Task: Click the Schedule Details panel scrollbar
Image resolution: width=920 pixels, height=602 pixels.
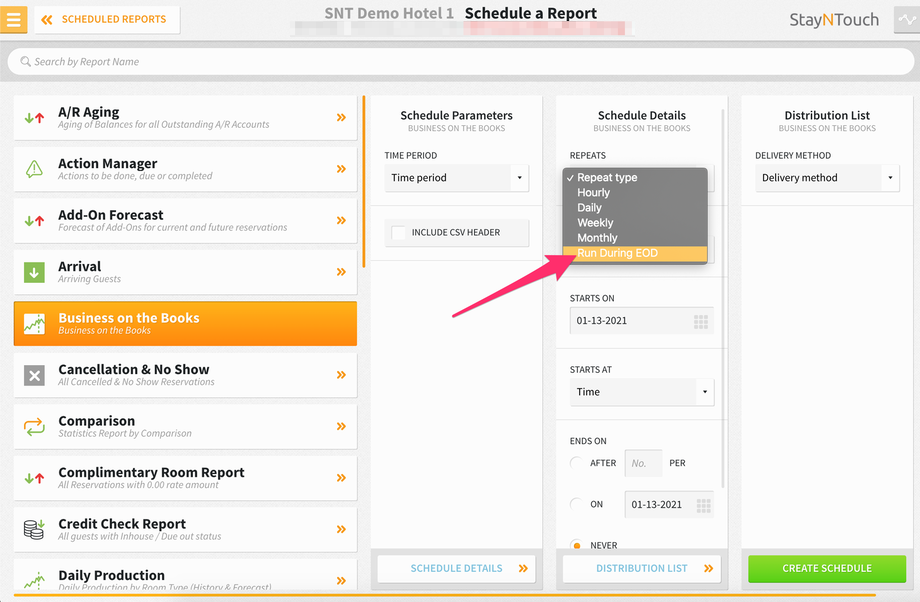Action: tap(723, 298)
